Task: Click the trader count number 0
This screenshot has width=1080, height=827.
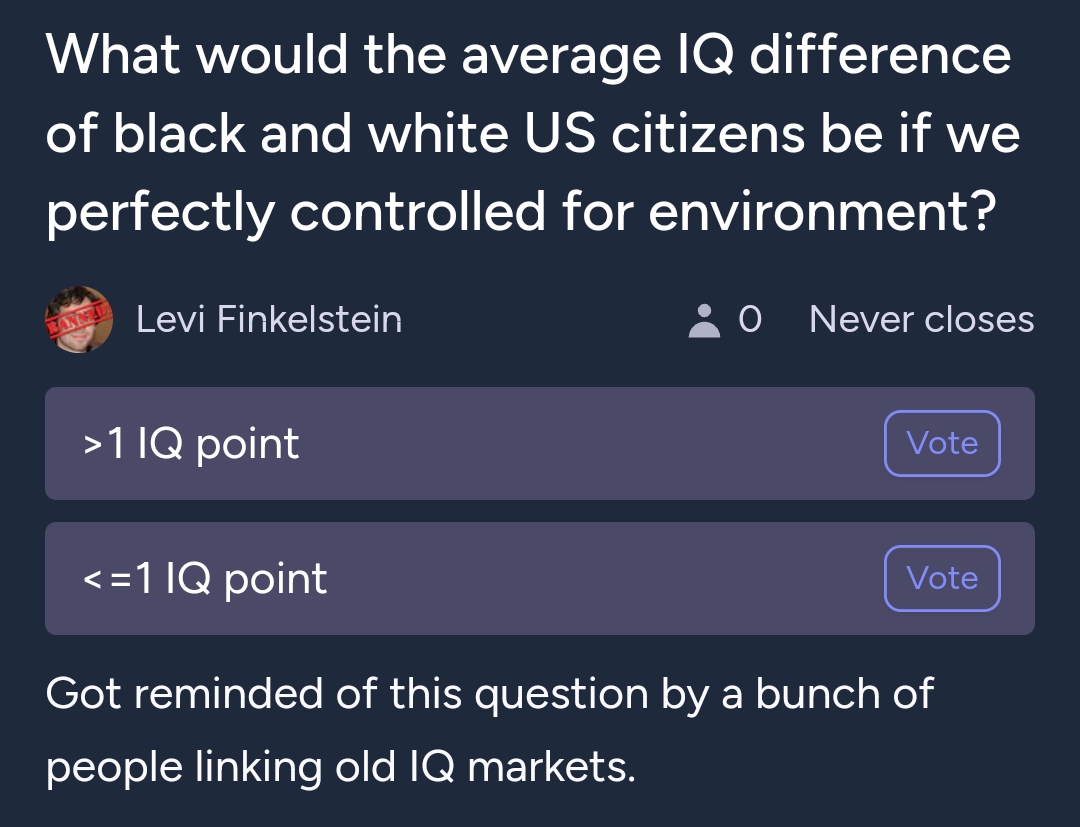Action: tap(750, 320)
